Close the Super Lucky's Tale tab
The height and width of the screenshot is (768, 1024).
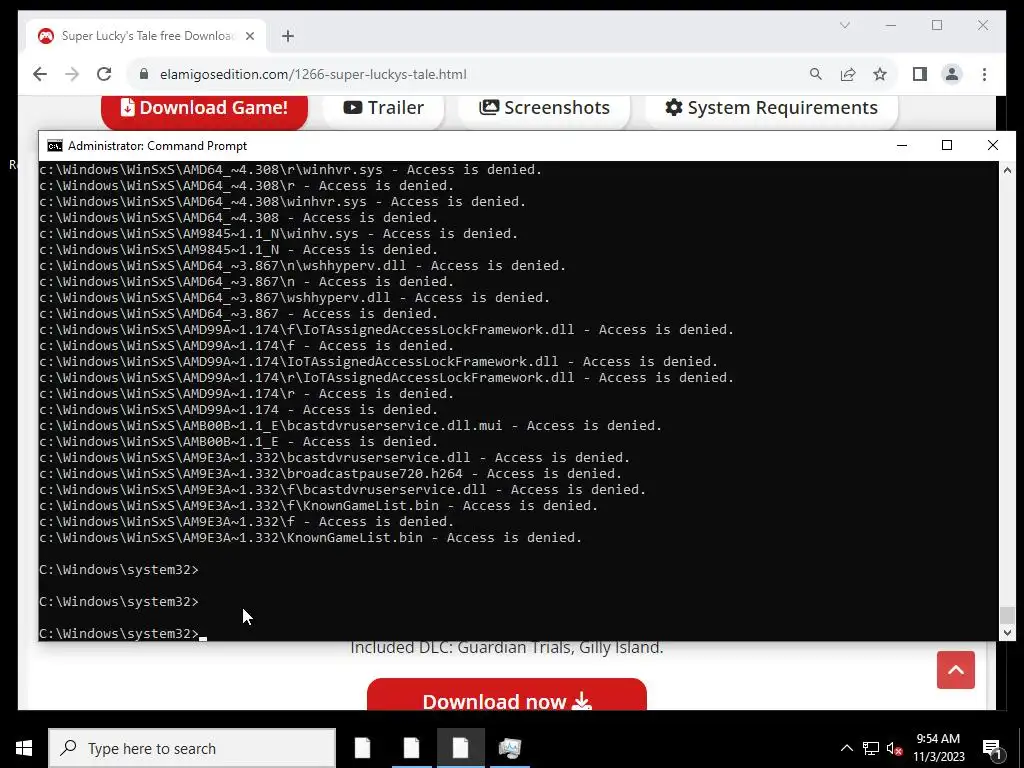click(x=249, y=36)
